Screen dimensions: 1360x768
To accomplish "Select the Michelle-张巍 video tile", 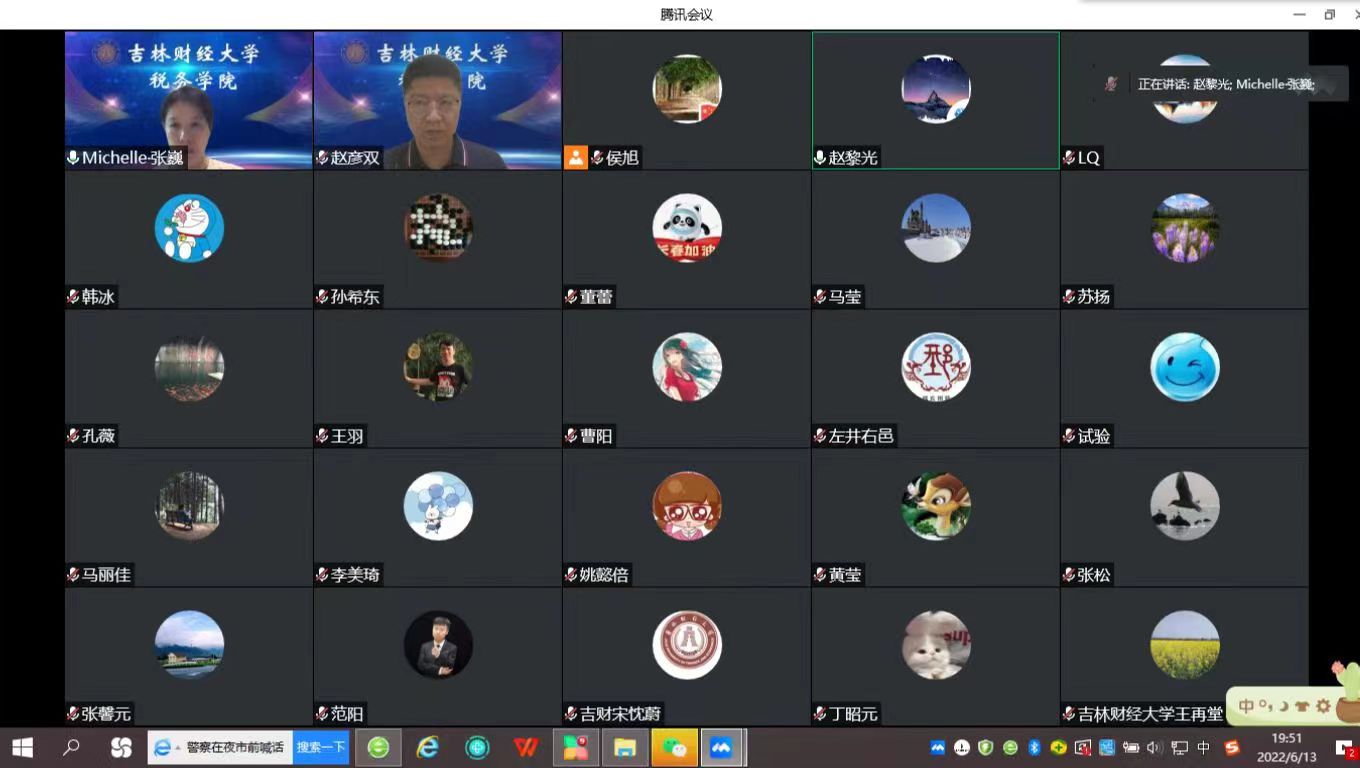I will click(189, 100).
